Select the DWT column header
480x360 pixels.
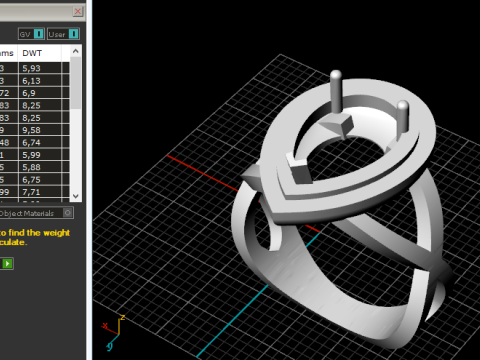coord(40,53)
